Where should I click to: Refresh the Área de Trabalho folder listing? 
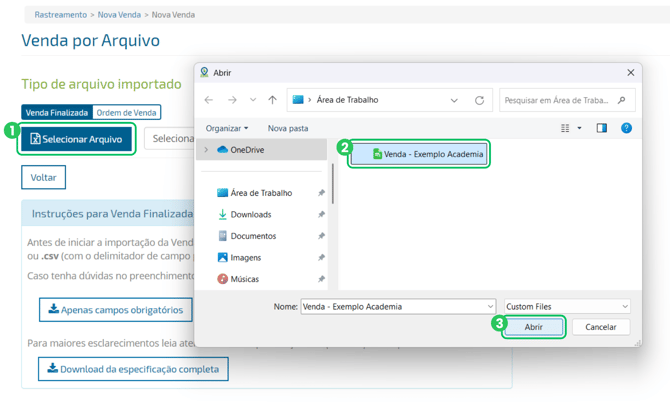(x=479, y=100)
